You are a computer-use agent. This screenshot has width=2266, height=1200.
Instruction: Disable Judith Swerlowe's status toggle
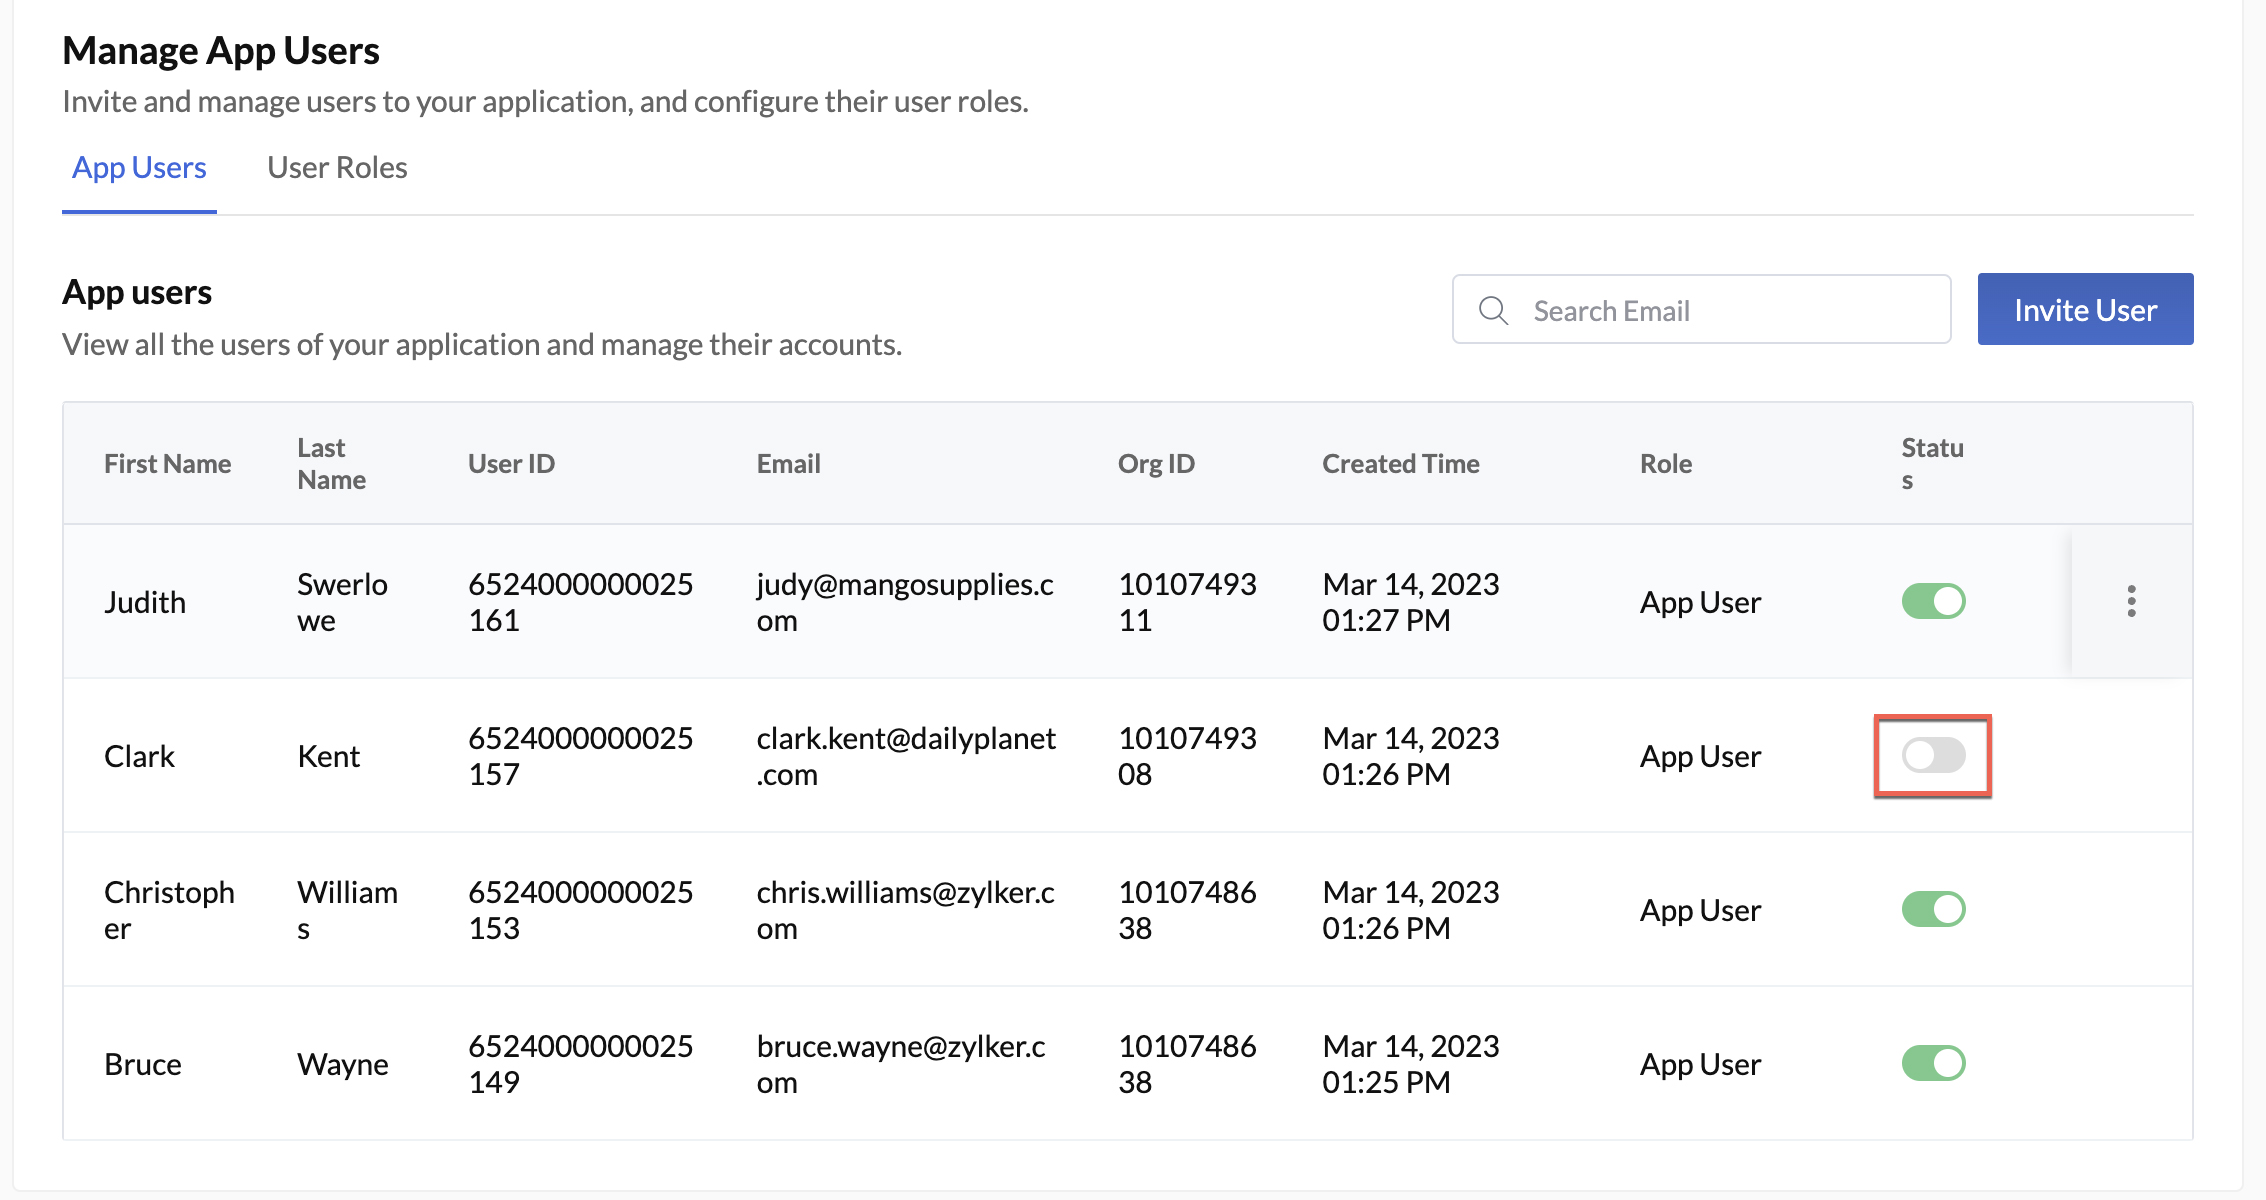[1932, 601]
